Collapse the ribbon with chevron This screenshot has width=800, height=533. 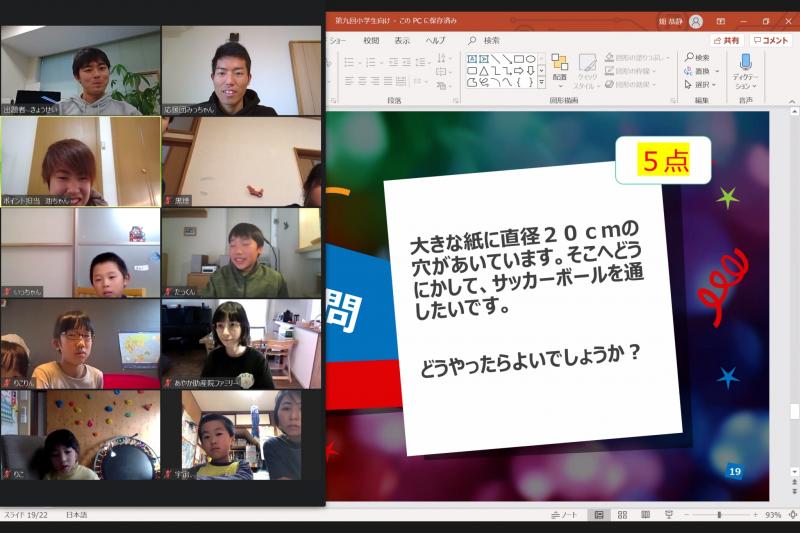pos(792,101)
